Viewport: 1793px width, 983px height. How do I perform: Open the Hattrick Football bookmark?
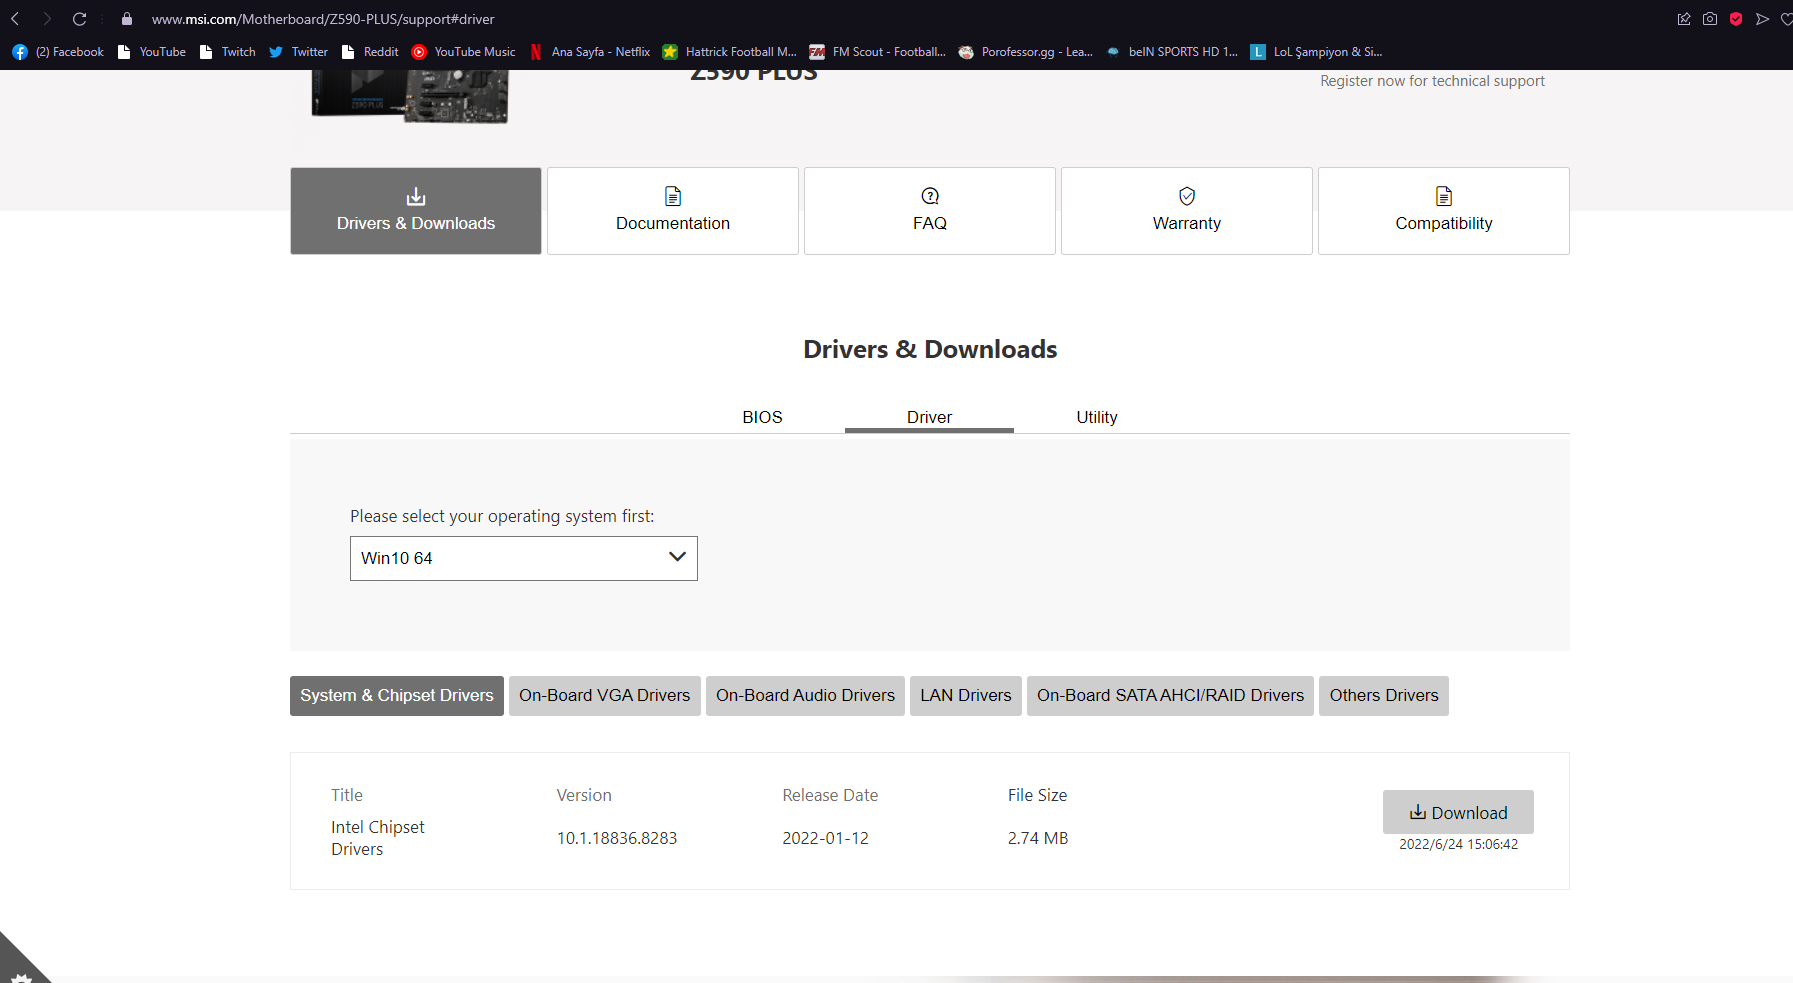point(730,52)
